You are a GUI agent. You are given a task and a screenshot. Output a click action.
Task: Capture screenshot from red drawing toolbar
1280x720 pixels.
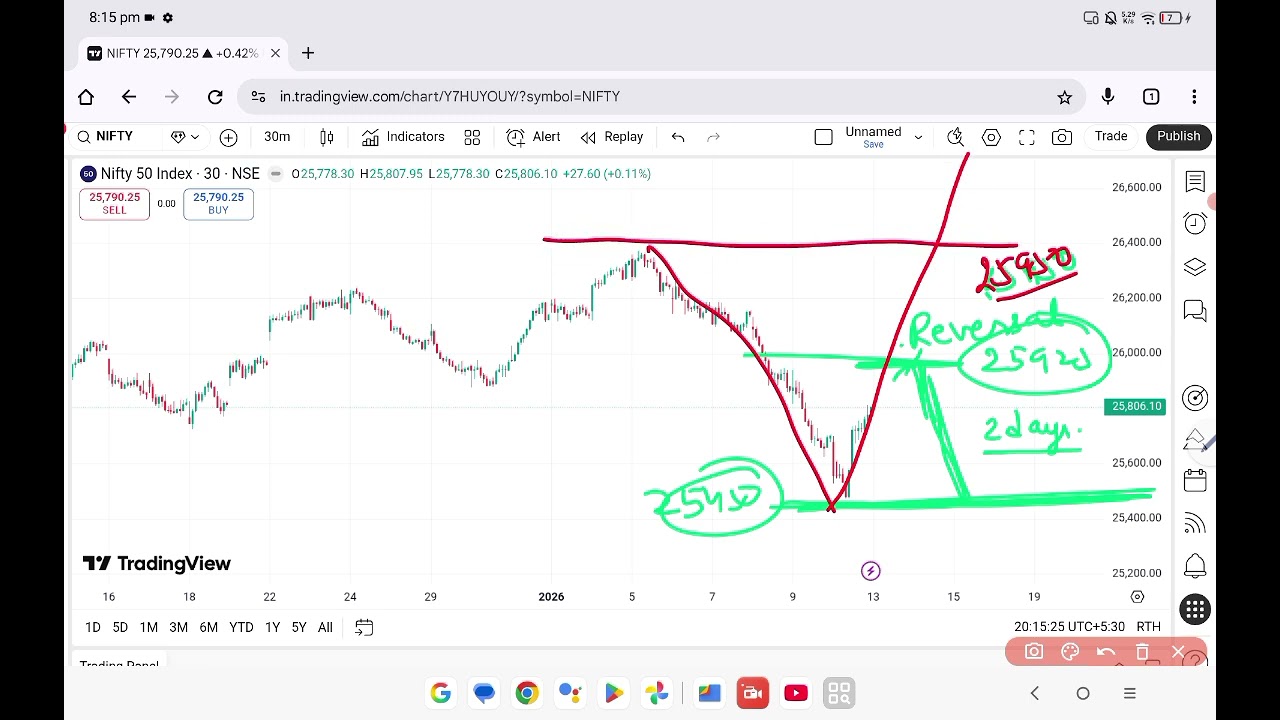1034,653
